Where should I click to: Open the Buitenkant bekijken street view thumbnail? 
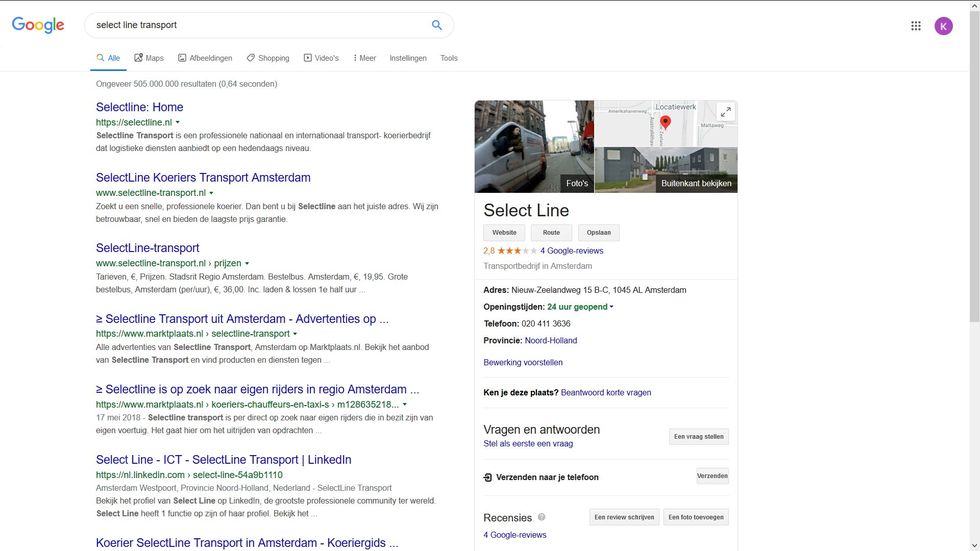click(x=666, y=170)
